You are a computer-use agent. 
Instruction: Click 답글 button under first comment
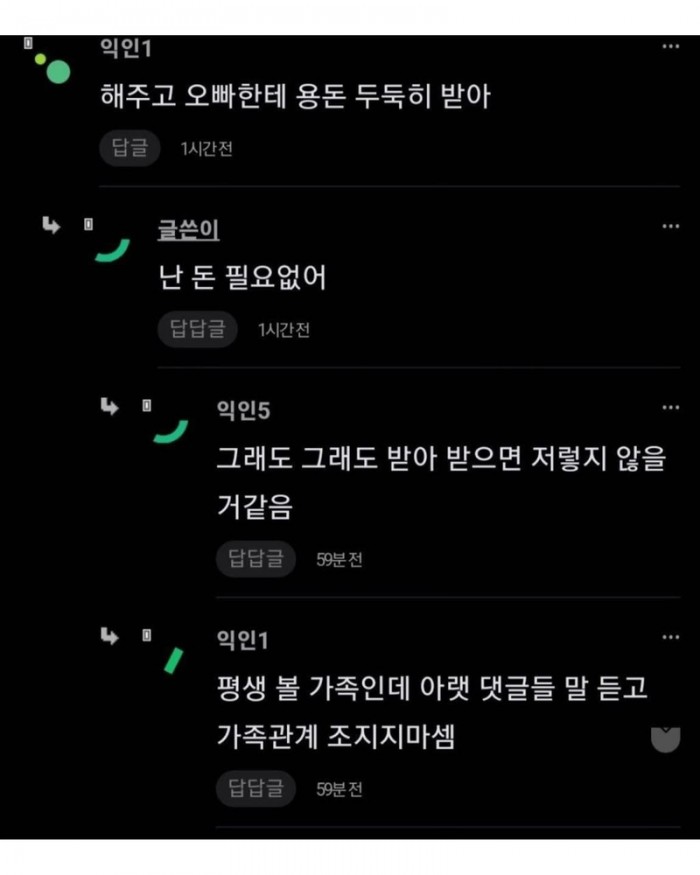[130, 148]
